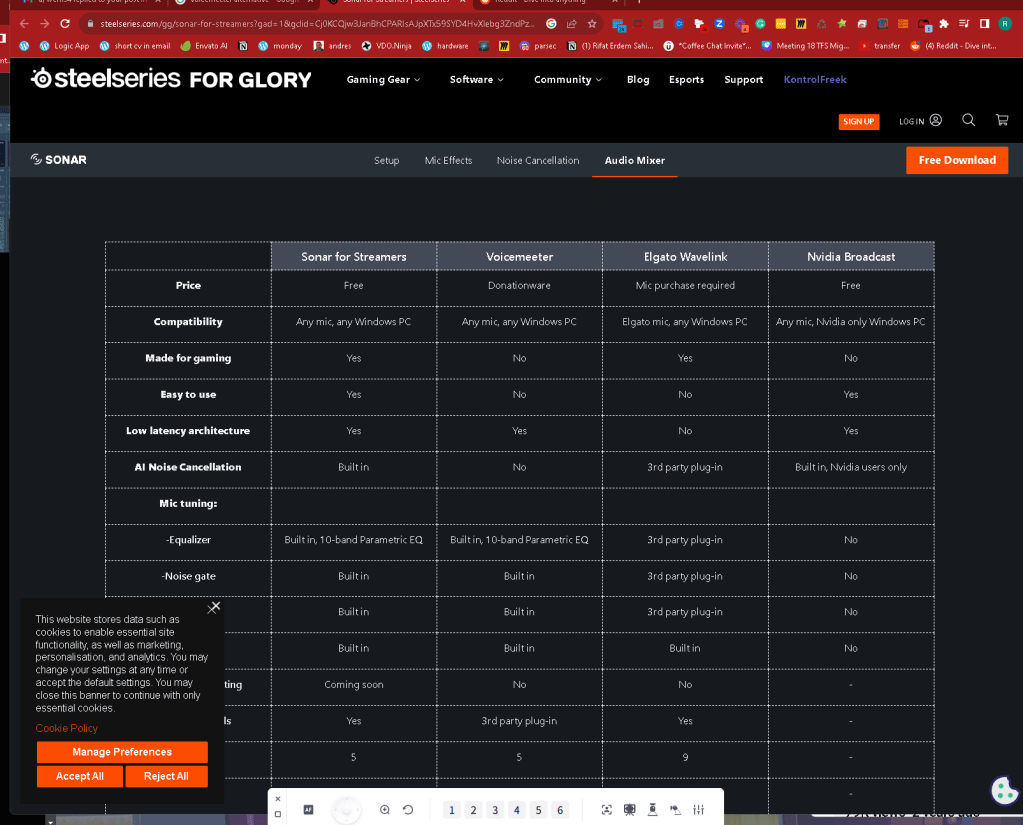Click the orange SIGN UP button
1023x825 pixels.
859,121
